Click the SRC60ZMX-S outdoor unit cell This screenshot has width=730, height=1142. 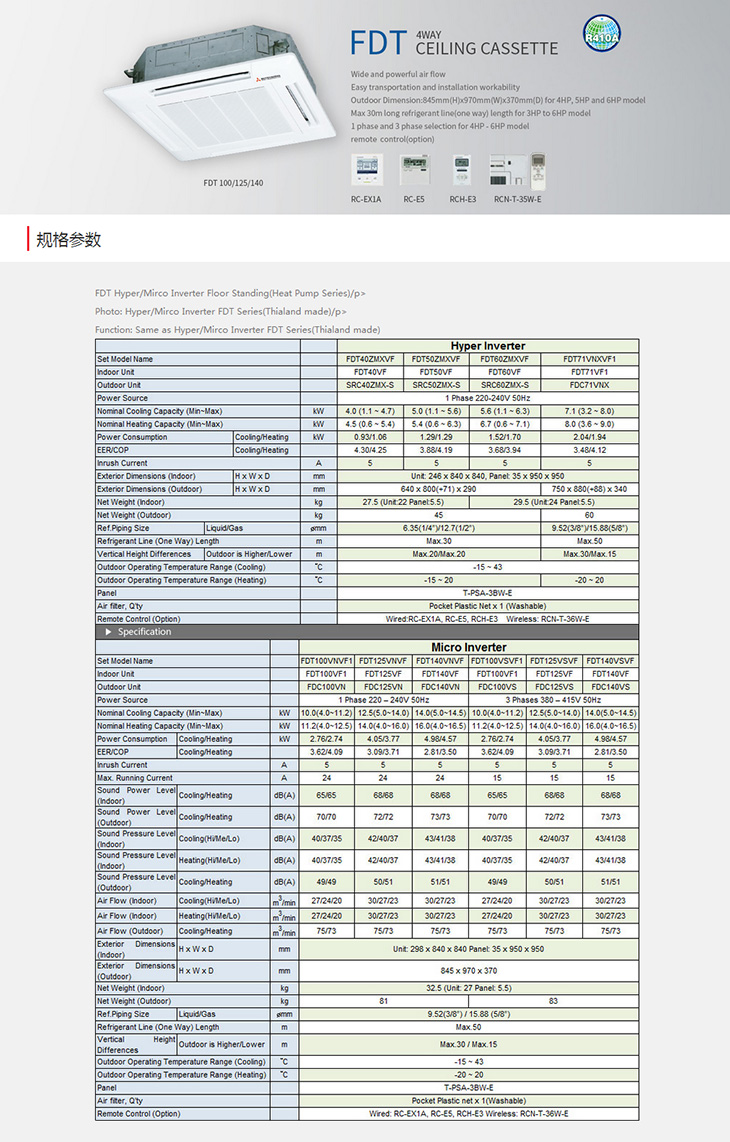[x=504, y=385]
